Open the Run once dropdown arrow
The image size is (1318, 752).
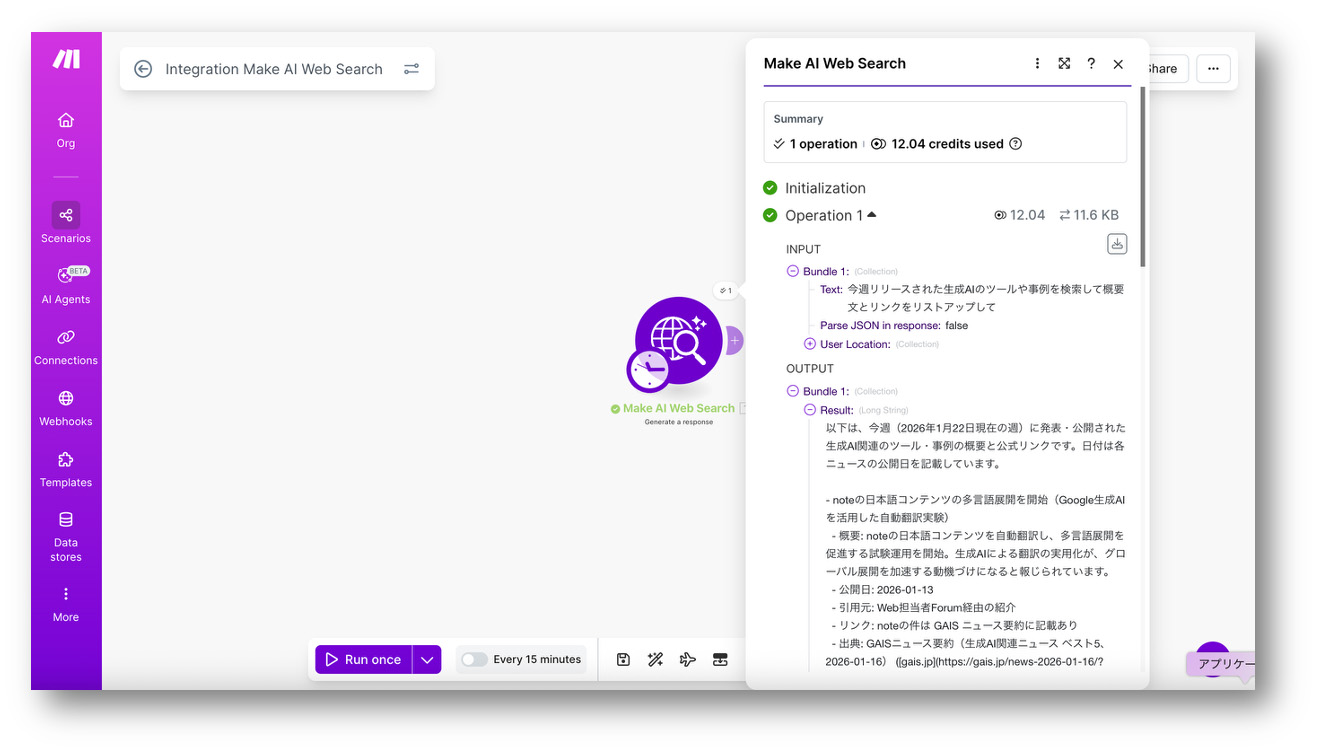pos(427,659)
